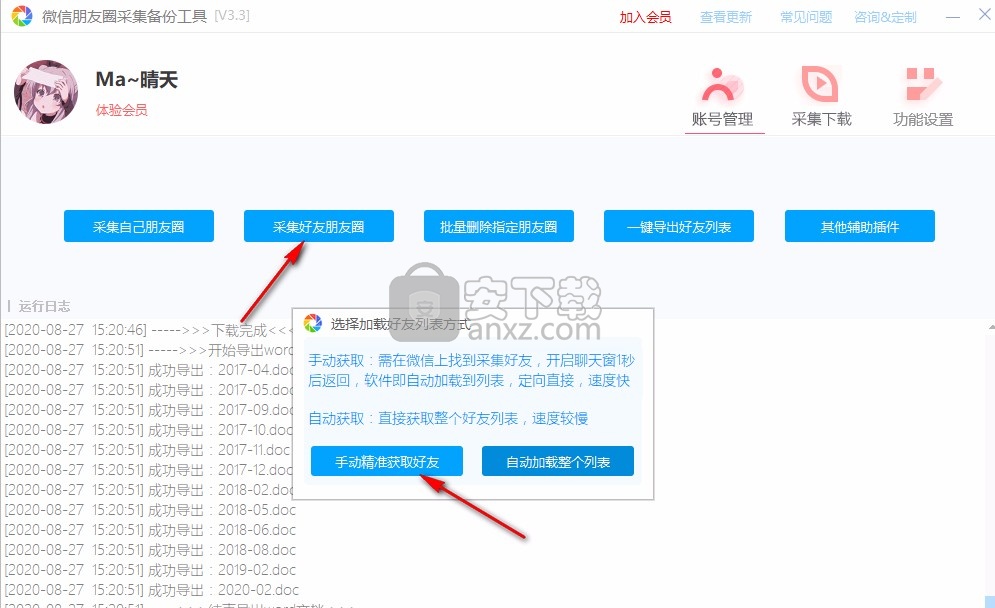Select the log line 成功导出 2017-10.doc
The width and height of the screenshot is (995, 608).
(148, 430)
